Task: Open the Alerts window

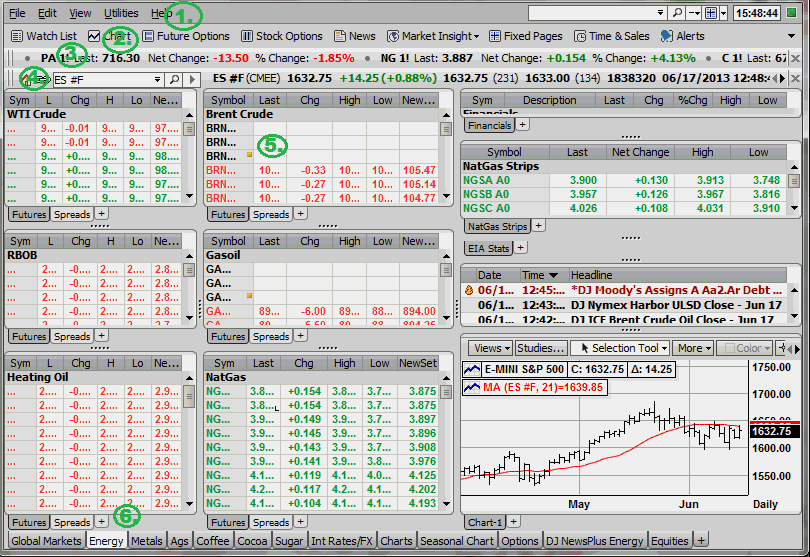Action: (682, 36)
